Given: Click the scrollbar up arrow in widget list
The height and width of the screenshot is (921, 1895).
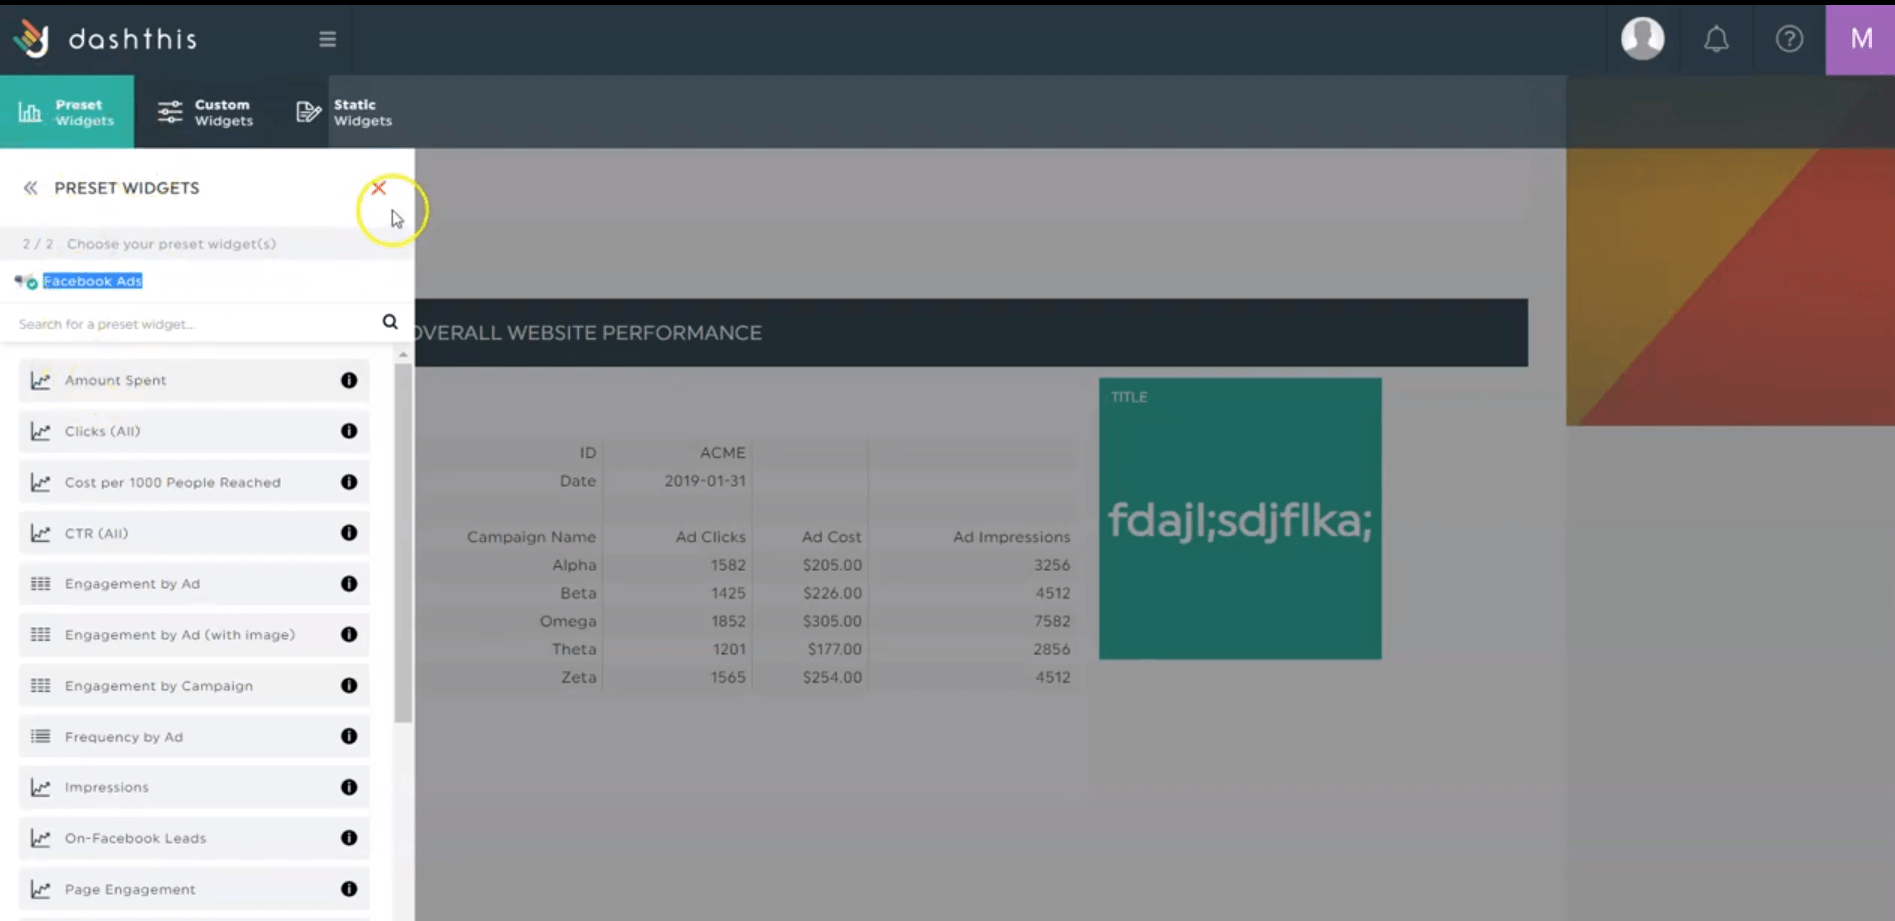Looking at the screenshot, I should pyautogui.click(x=403, y=355).
